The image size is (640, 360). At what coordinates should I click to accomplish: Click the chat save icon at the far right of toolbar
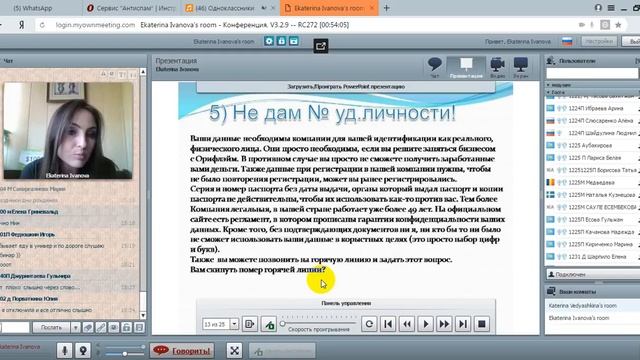point(139,327)
